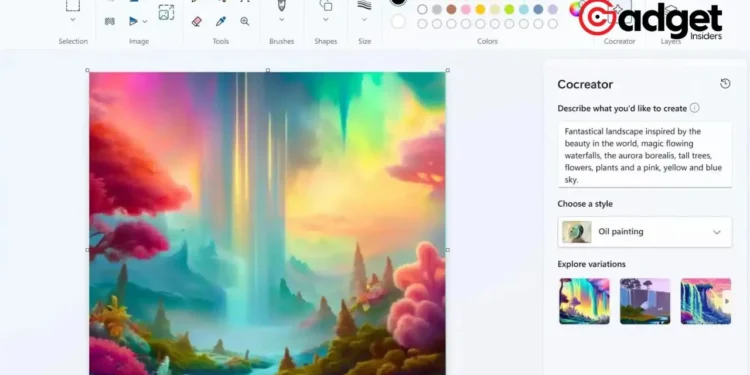Open the Shapes gallery icon

tap(326, 5)
